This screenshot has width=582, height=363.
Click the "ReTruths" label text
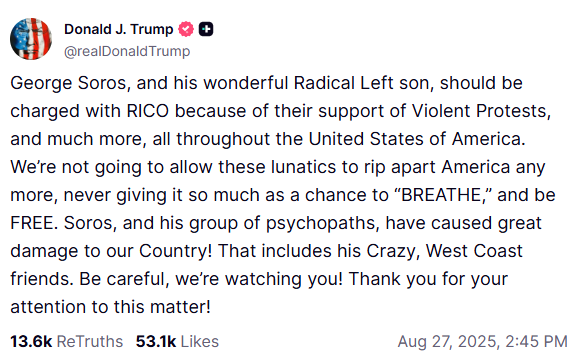[x=89, y=341]
